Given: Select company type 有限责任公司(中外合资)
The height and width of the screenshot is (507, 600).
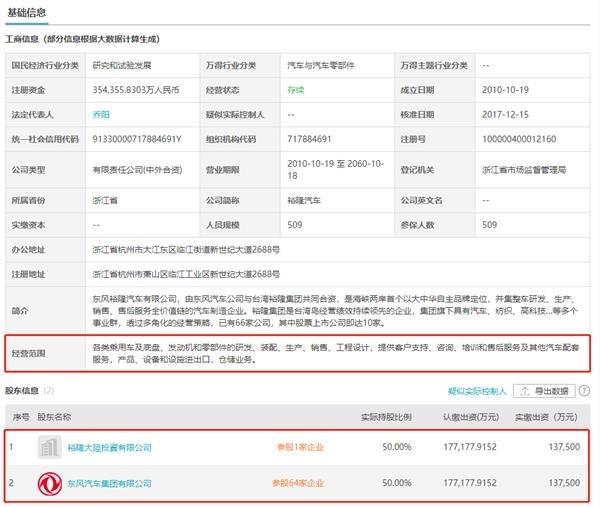Looking at the screenshot, I should [x=137, y=170].
